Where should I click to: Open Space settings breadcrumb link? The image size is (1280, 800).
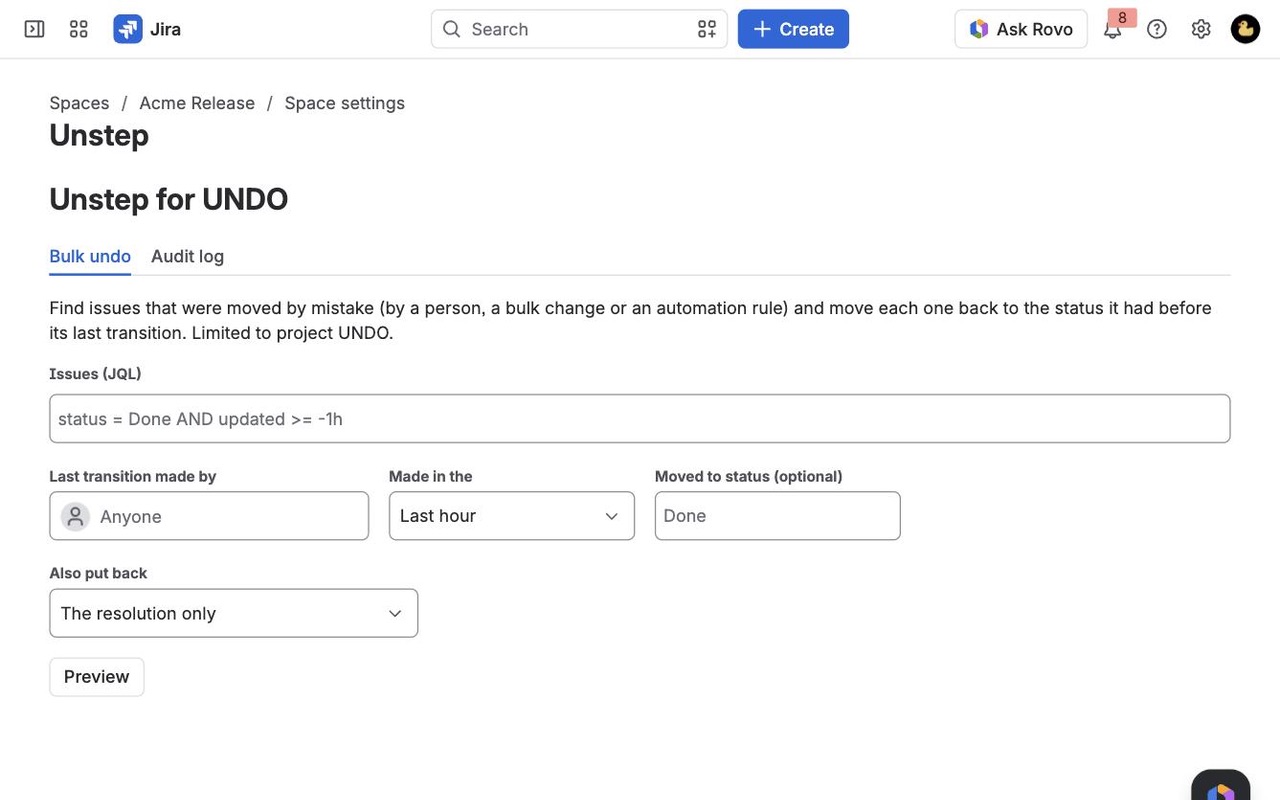click(345, 103)
